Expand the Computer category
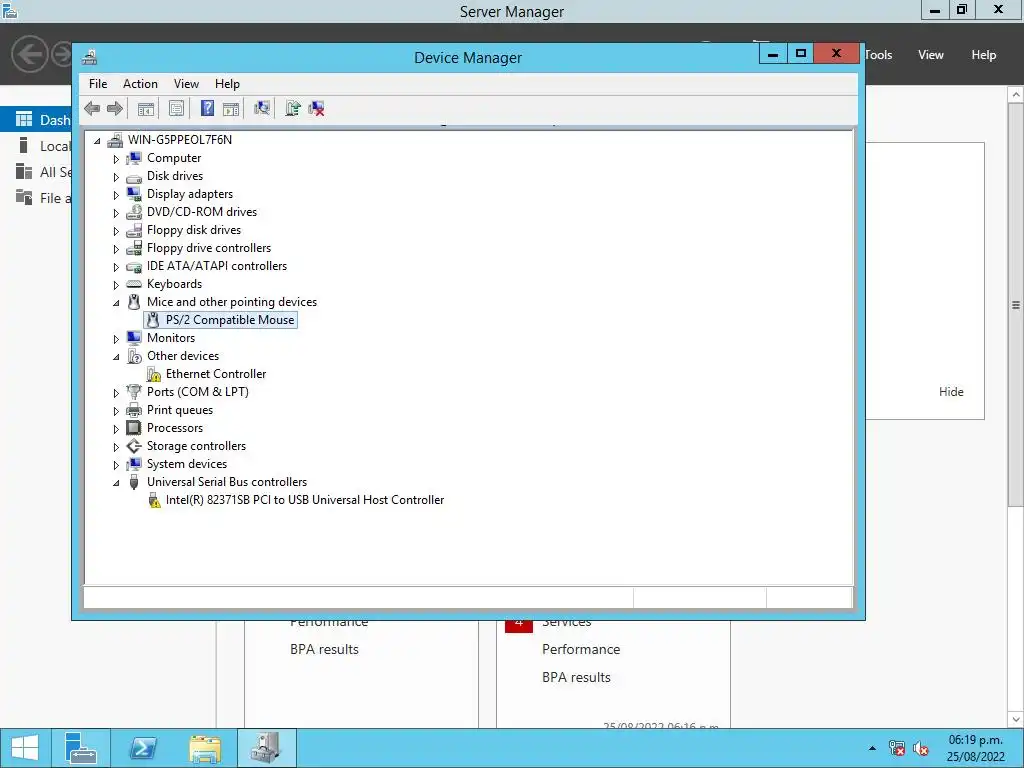The width and height of the screenshot is (1024, 768). [x=116, y=159]
